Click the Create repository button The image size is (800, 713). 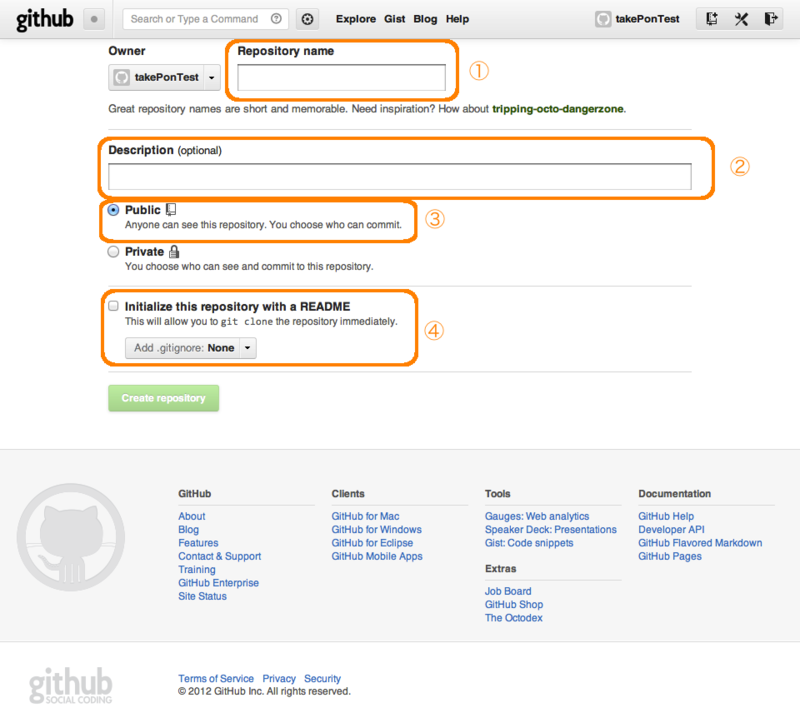[x=164, y=398]
